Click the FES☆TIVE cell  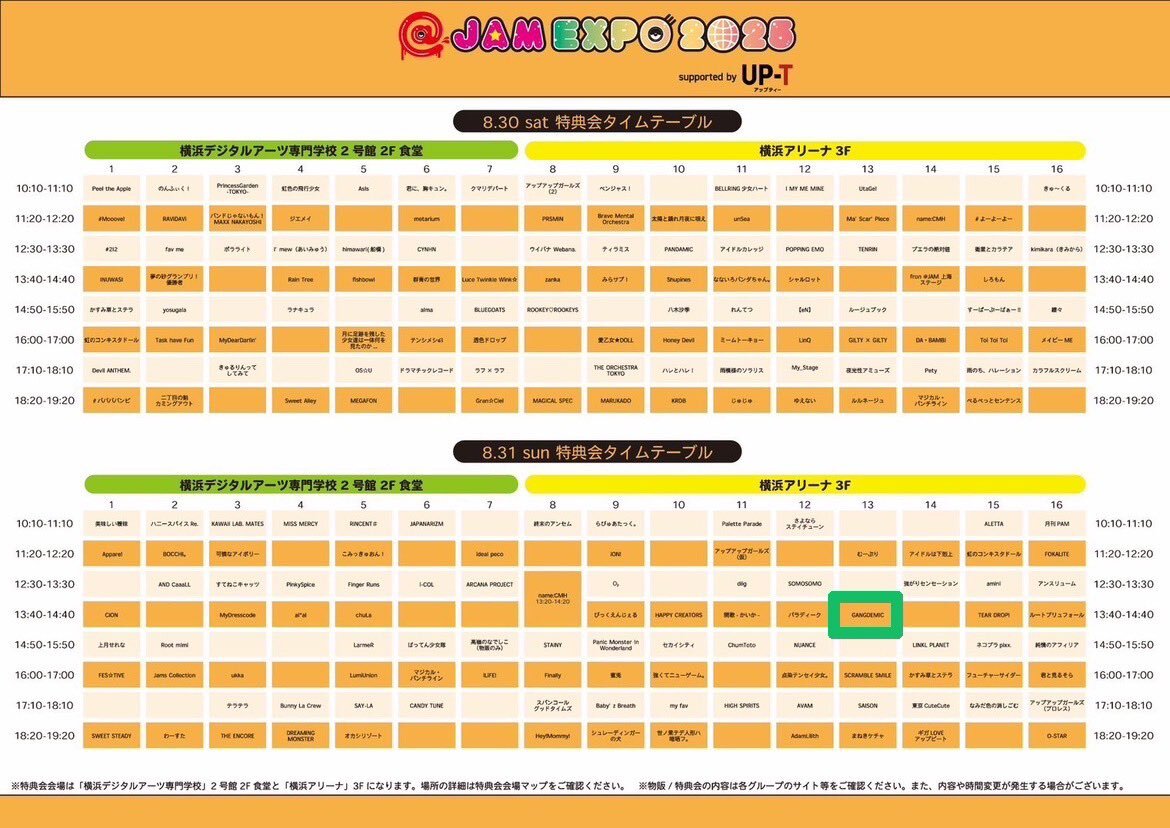[111, 675]
